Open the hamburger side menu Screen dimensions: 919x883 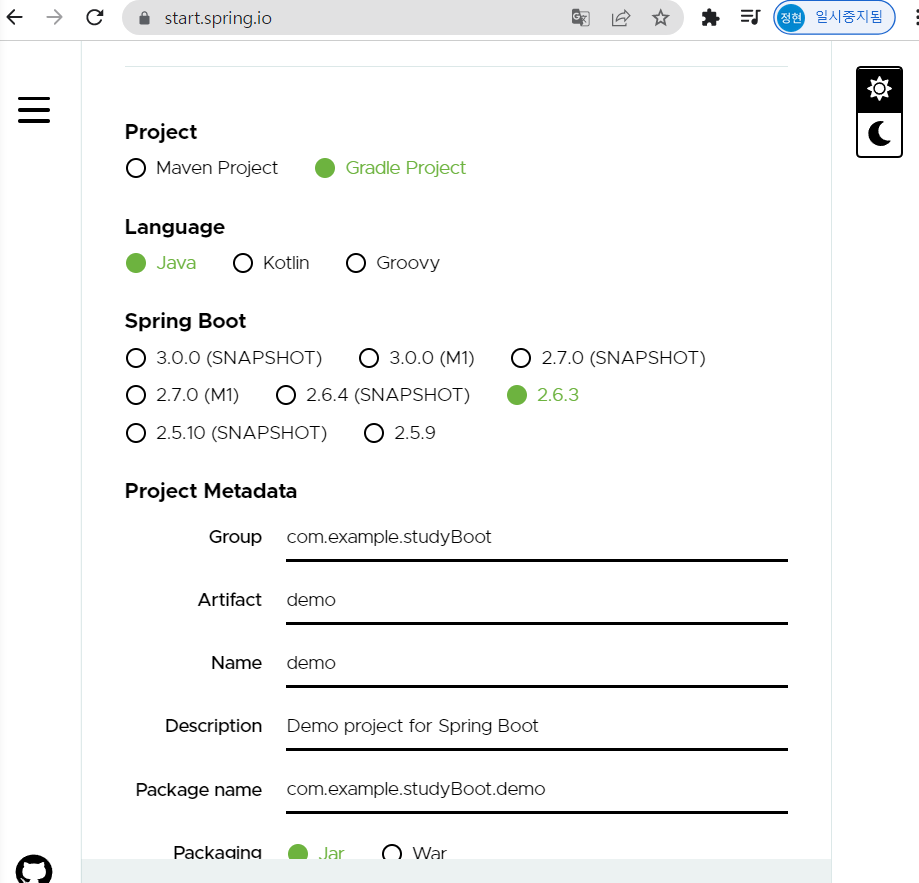click(34, 110)
